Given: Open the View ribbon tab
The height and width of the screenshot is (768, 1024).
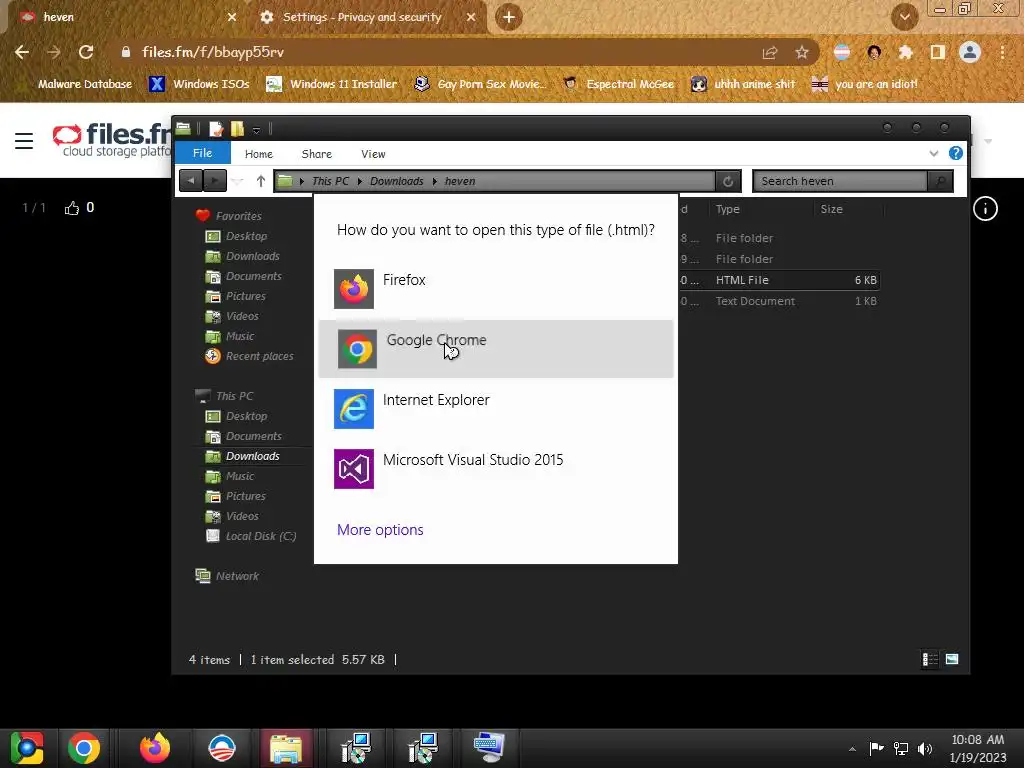Looking at the screenshot, I should [x=373, y=153].
